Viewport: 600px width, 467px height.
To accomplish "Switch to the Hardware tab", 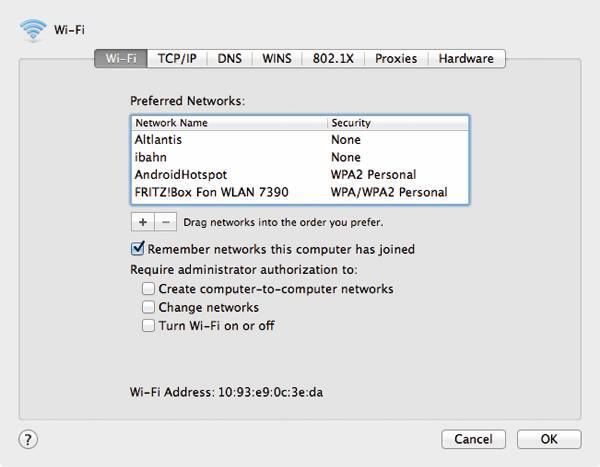I will pos(466,59).
